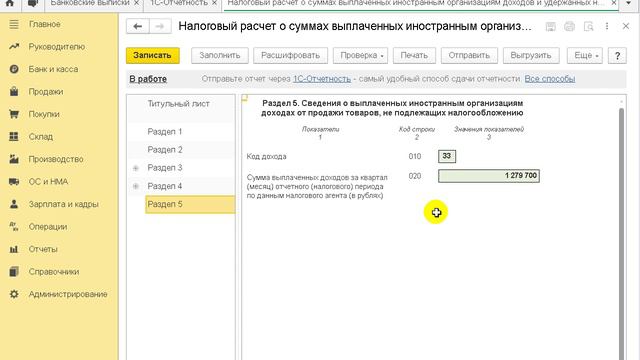The height and width of the screenshot is (360, 640).
Task: Open the home start page icon
Action: coord(10,3)
